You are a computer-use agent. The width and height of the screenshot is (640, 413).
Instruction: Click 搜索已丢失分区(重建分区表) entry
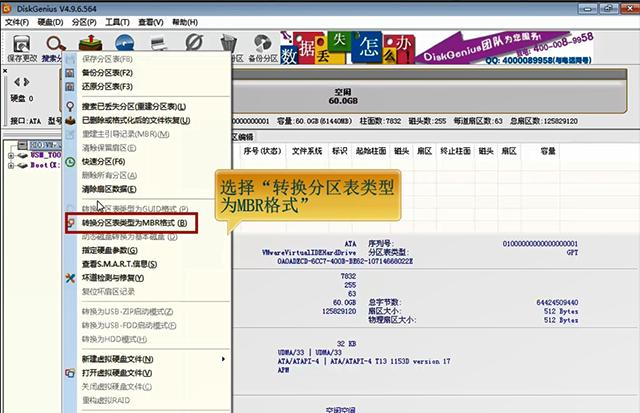pyautogui.click(x=133, y=106)
